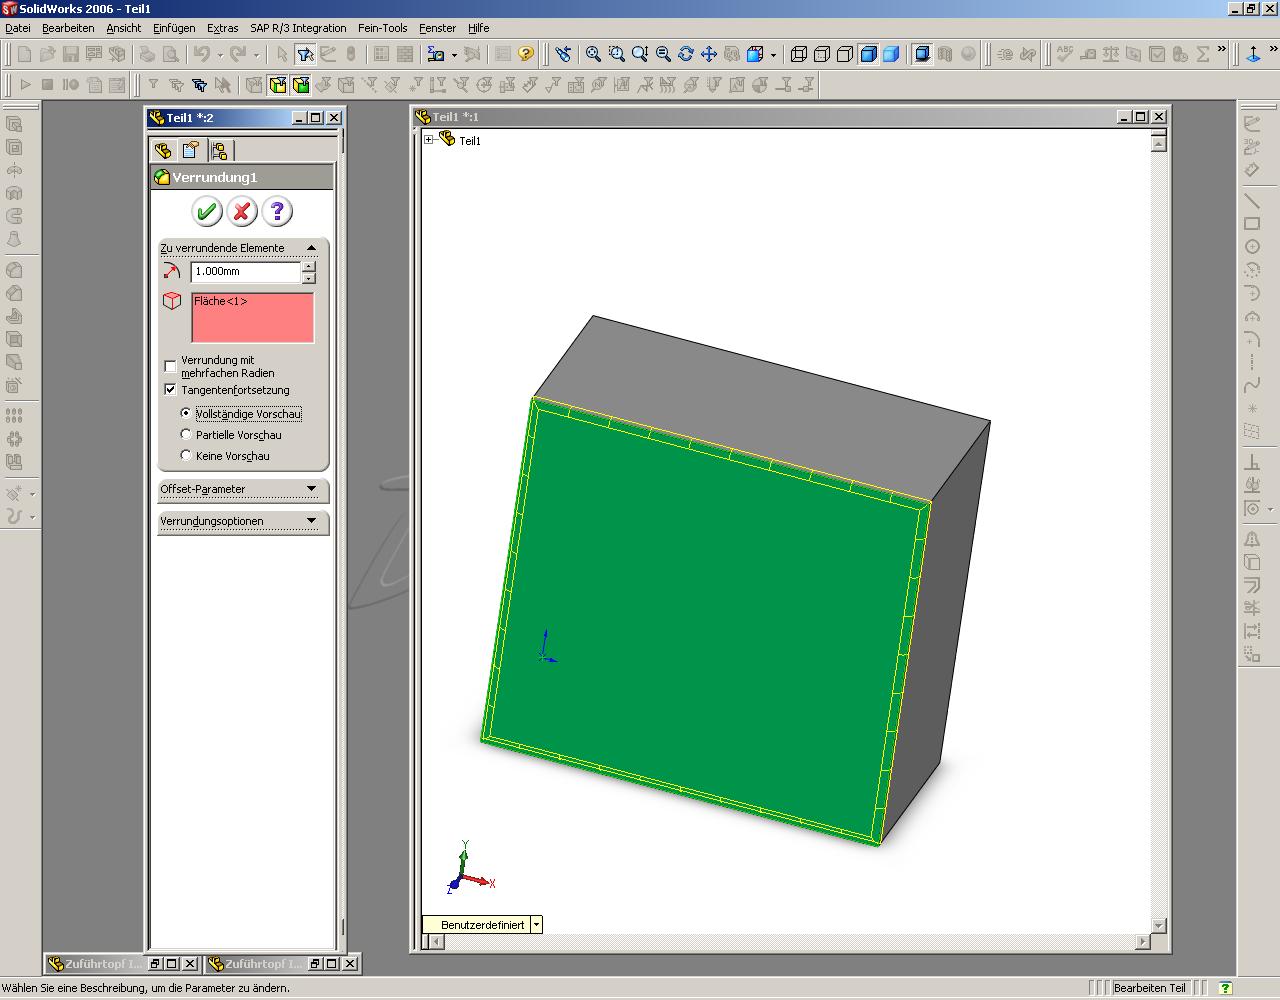
Task: Select the Rotate View tool
Action: pos(686,54)
